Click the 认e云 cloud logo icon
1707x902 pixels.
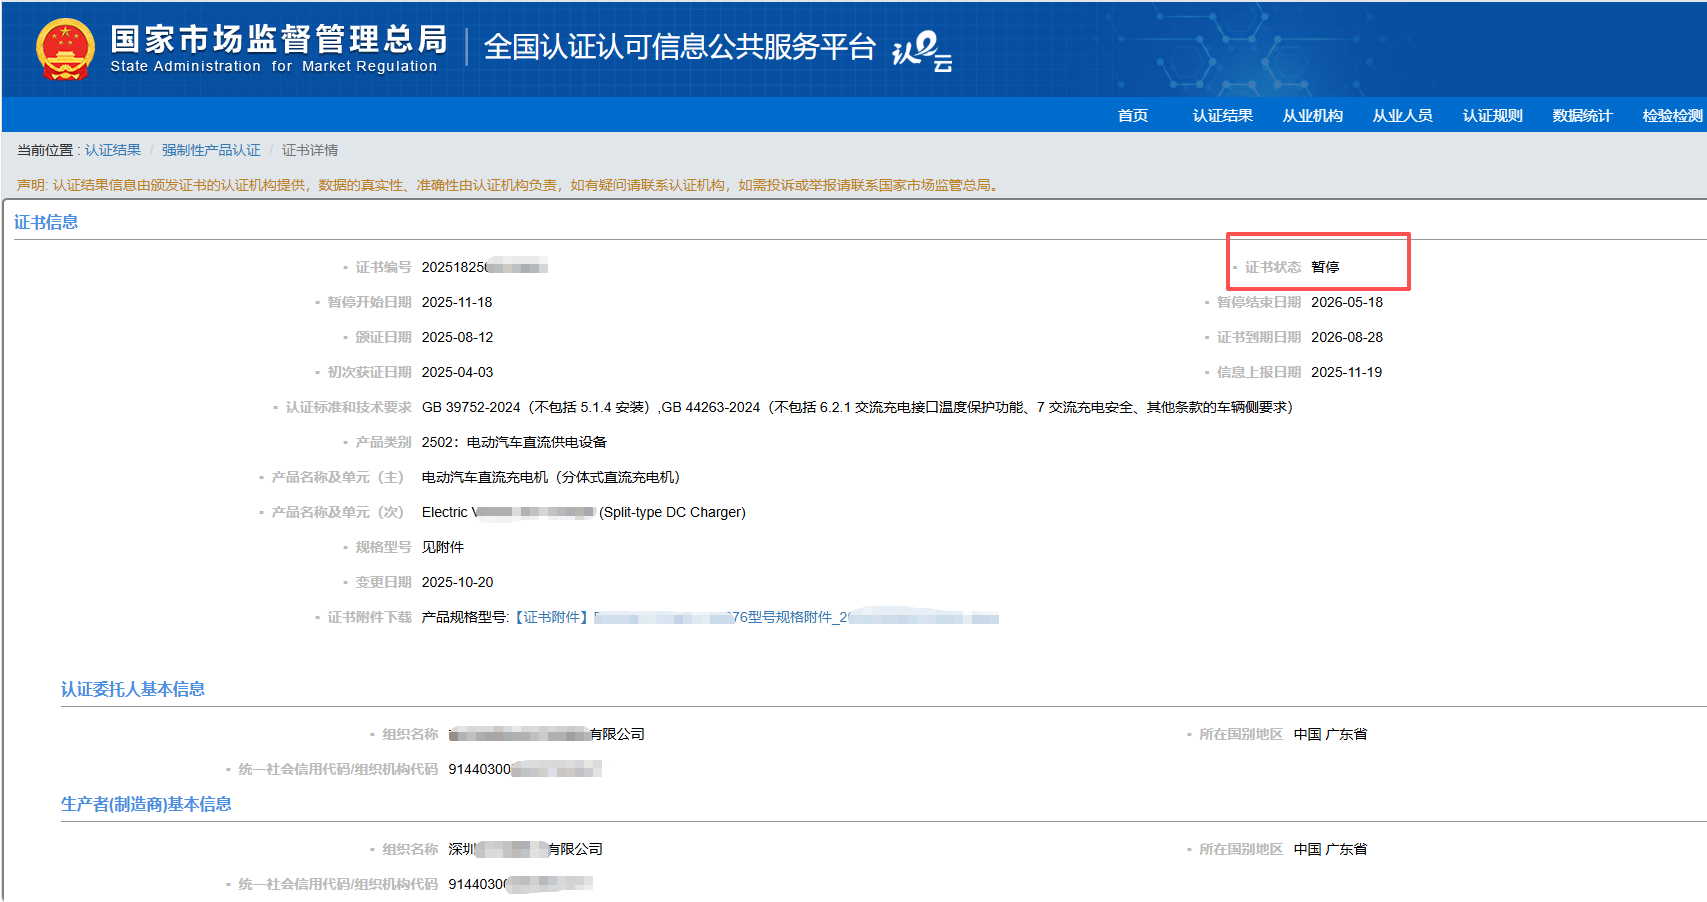[x=921, y=49]
